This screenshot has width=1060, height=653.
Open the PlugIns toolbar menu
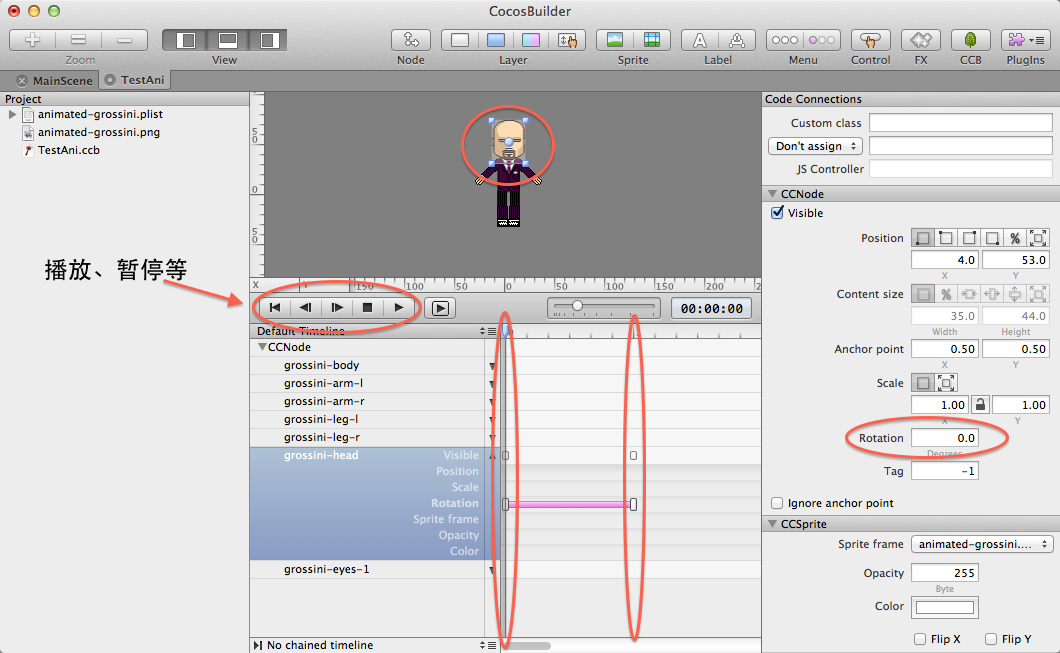tap(1026, 41)
